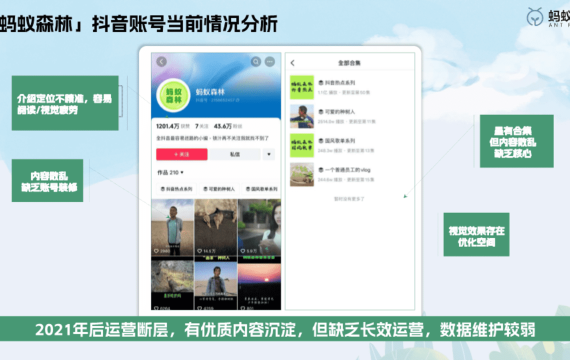
Task: Select the 可爱的种树人 collection tab
Action: (x=219, y=189)
